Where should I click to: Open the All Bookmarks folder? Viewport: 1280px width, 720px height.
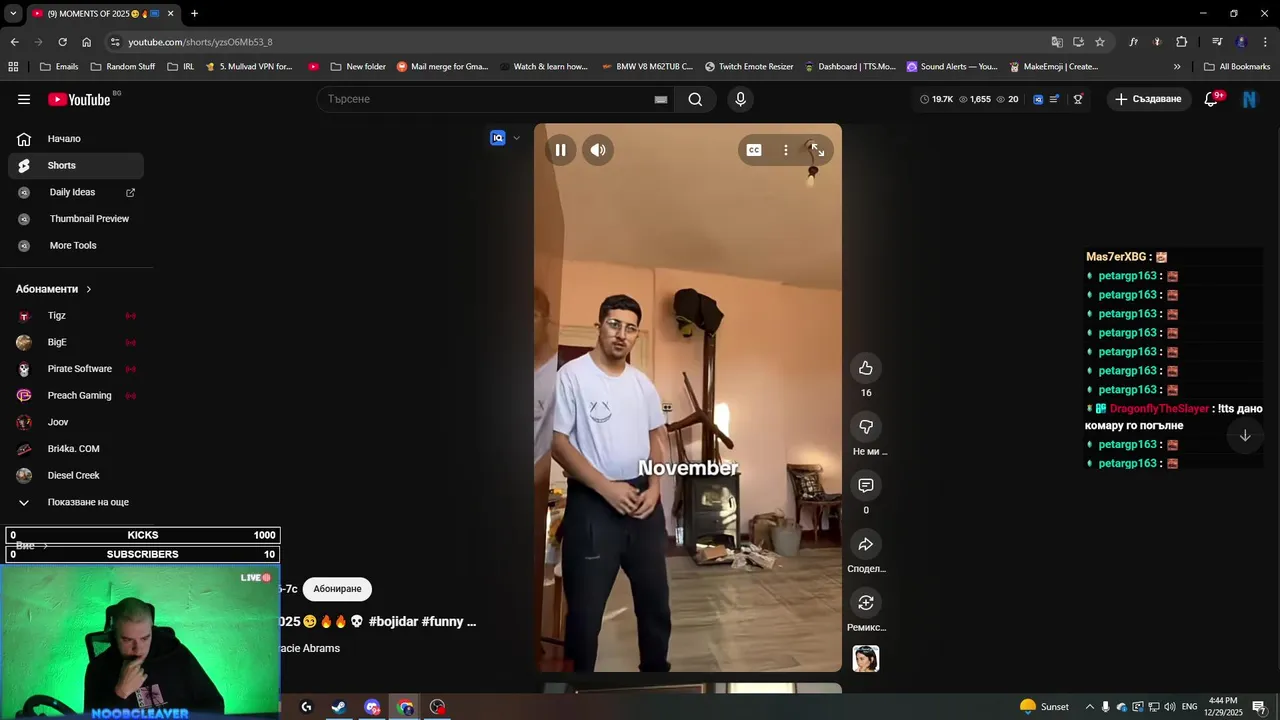pos(1237,67)
